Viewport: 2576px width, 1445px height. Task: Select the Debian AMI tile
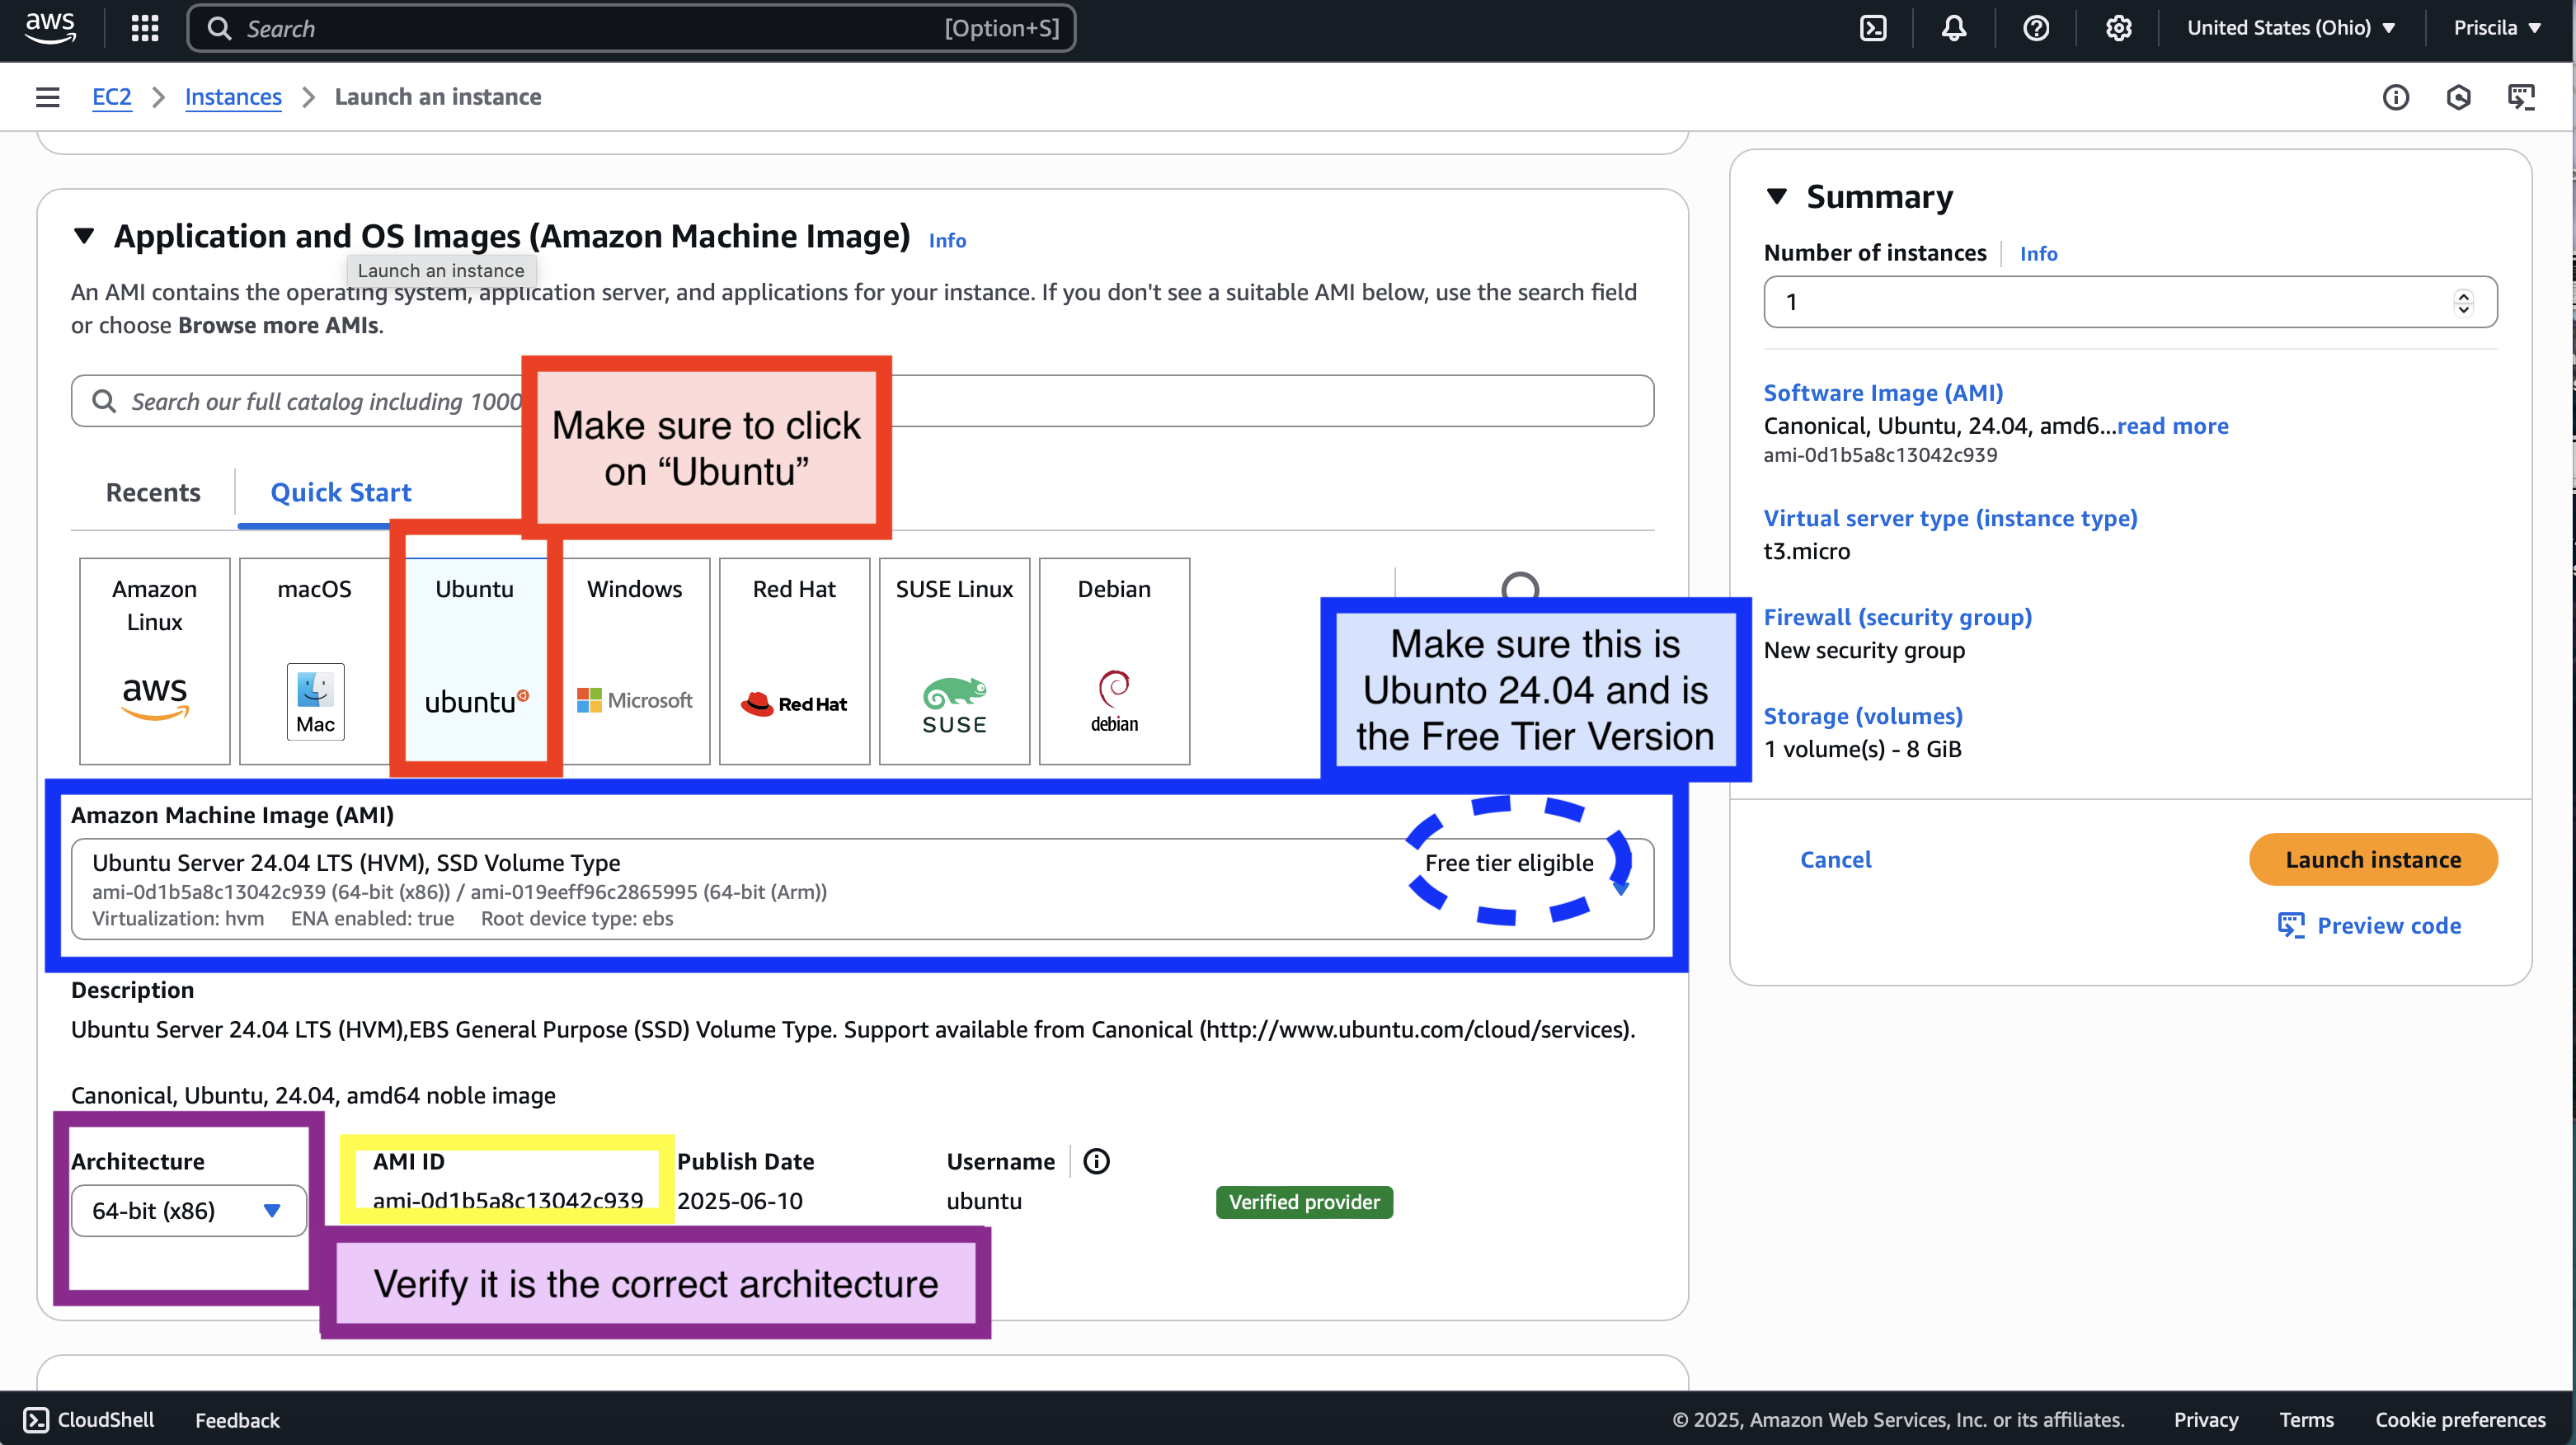(x=1114, y=660)
